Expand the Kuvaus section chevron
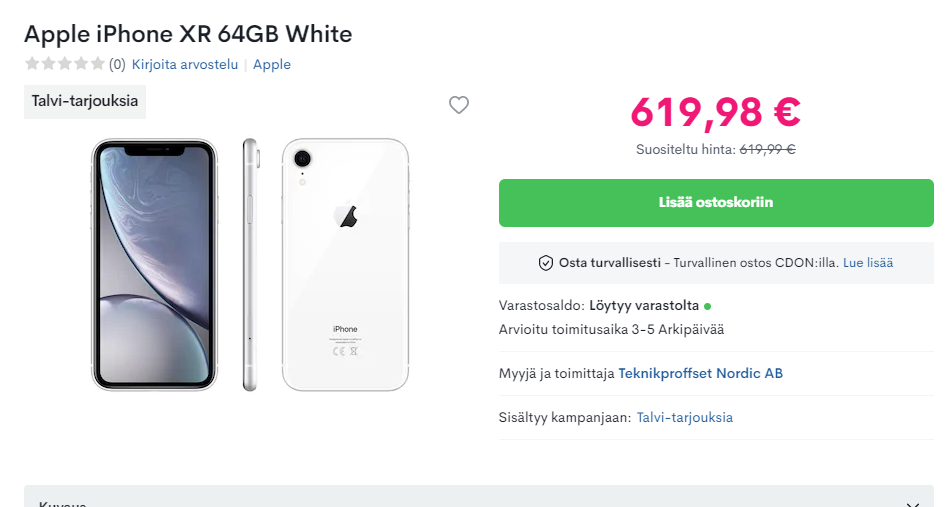Viewport: 951px width, 507px height. [x=911, y=503]
